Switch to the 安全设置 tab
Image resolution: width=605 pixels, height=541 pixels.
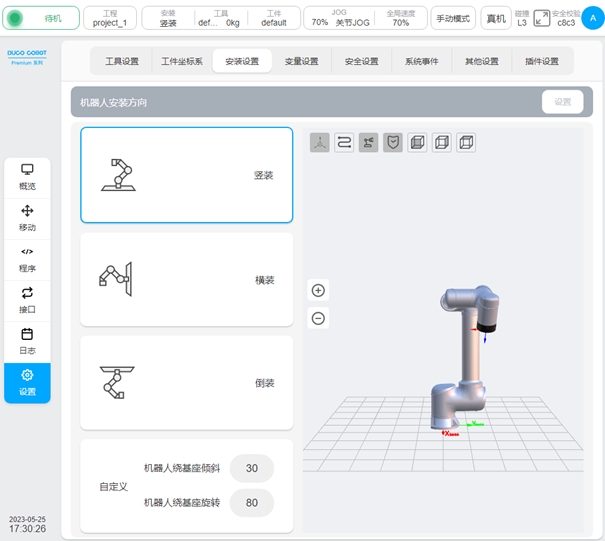[x=361, y=61]
